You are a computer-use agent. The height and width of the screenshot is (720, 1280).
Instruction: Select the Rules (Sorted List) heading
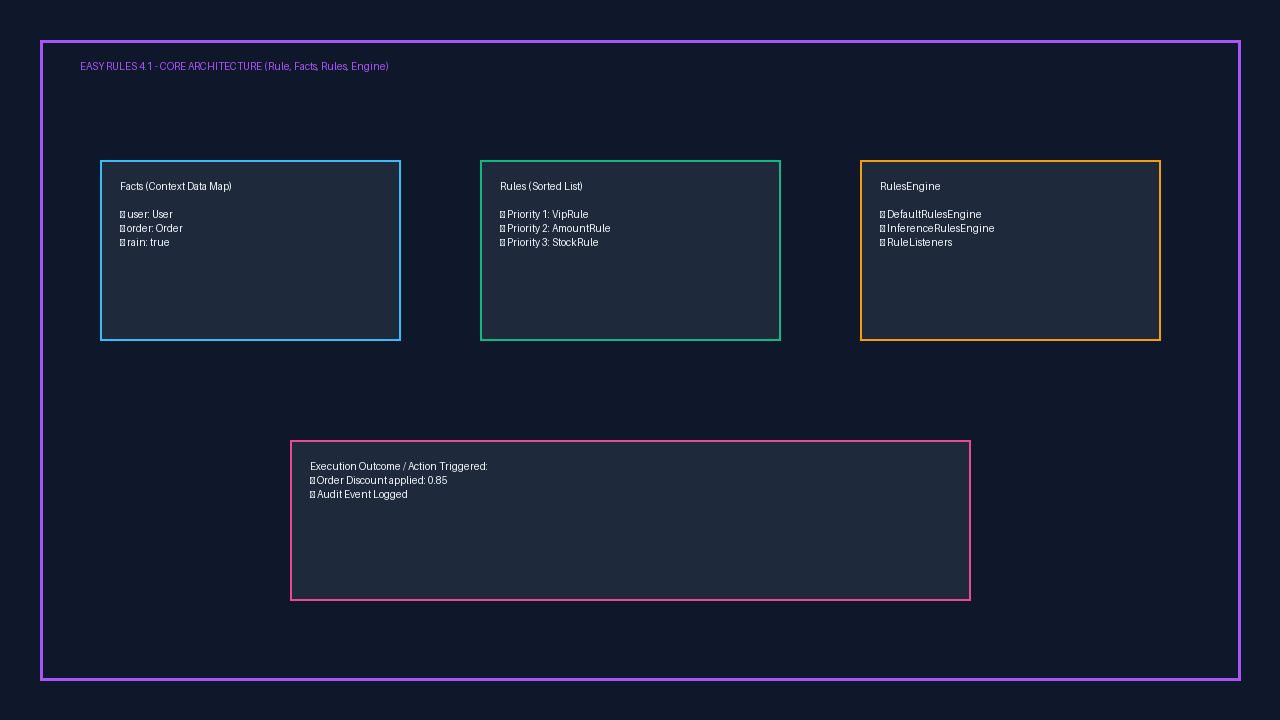pyautogui.click(x=541, y=186)
